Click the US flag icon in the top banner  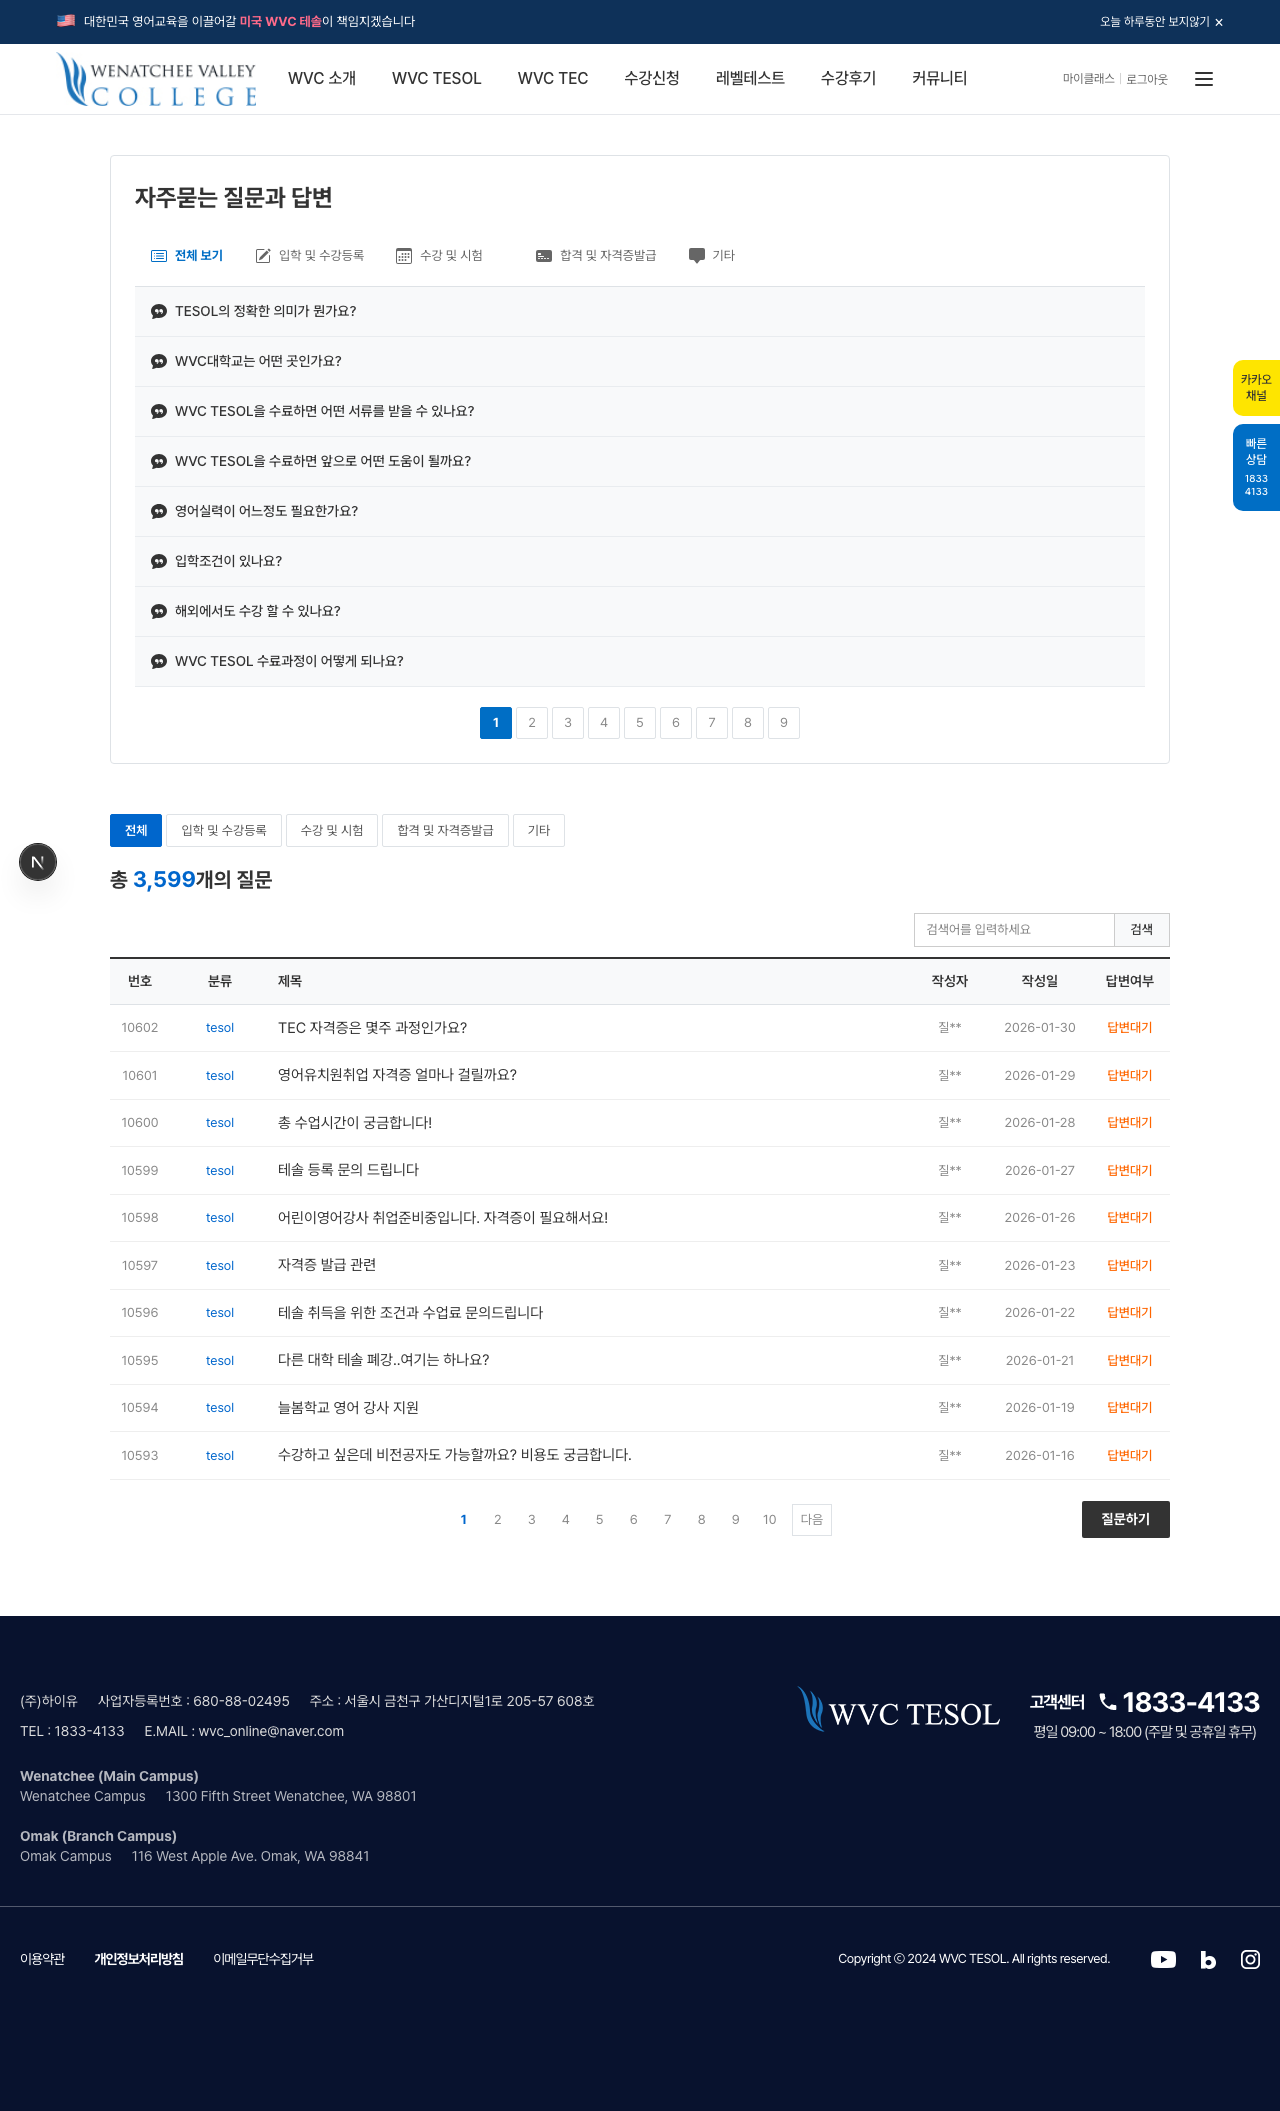(66, 20)
